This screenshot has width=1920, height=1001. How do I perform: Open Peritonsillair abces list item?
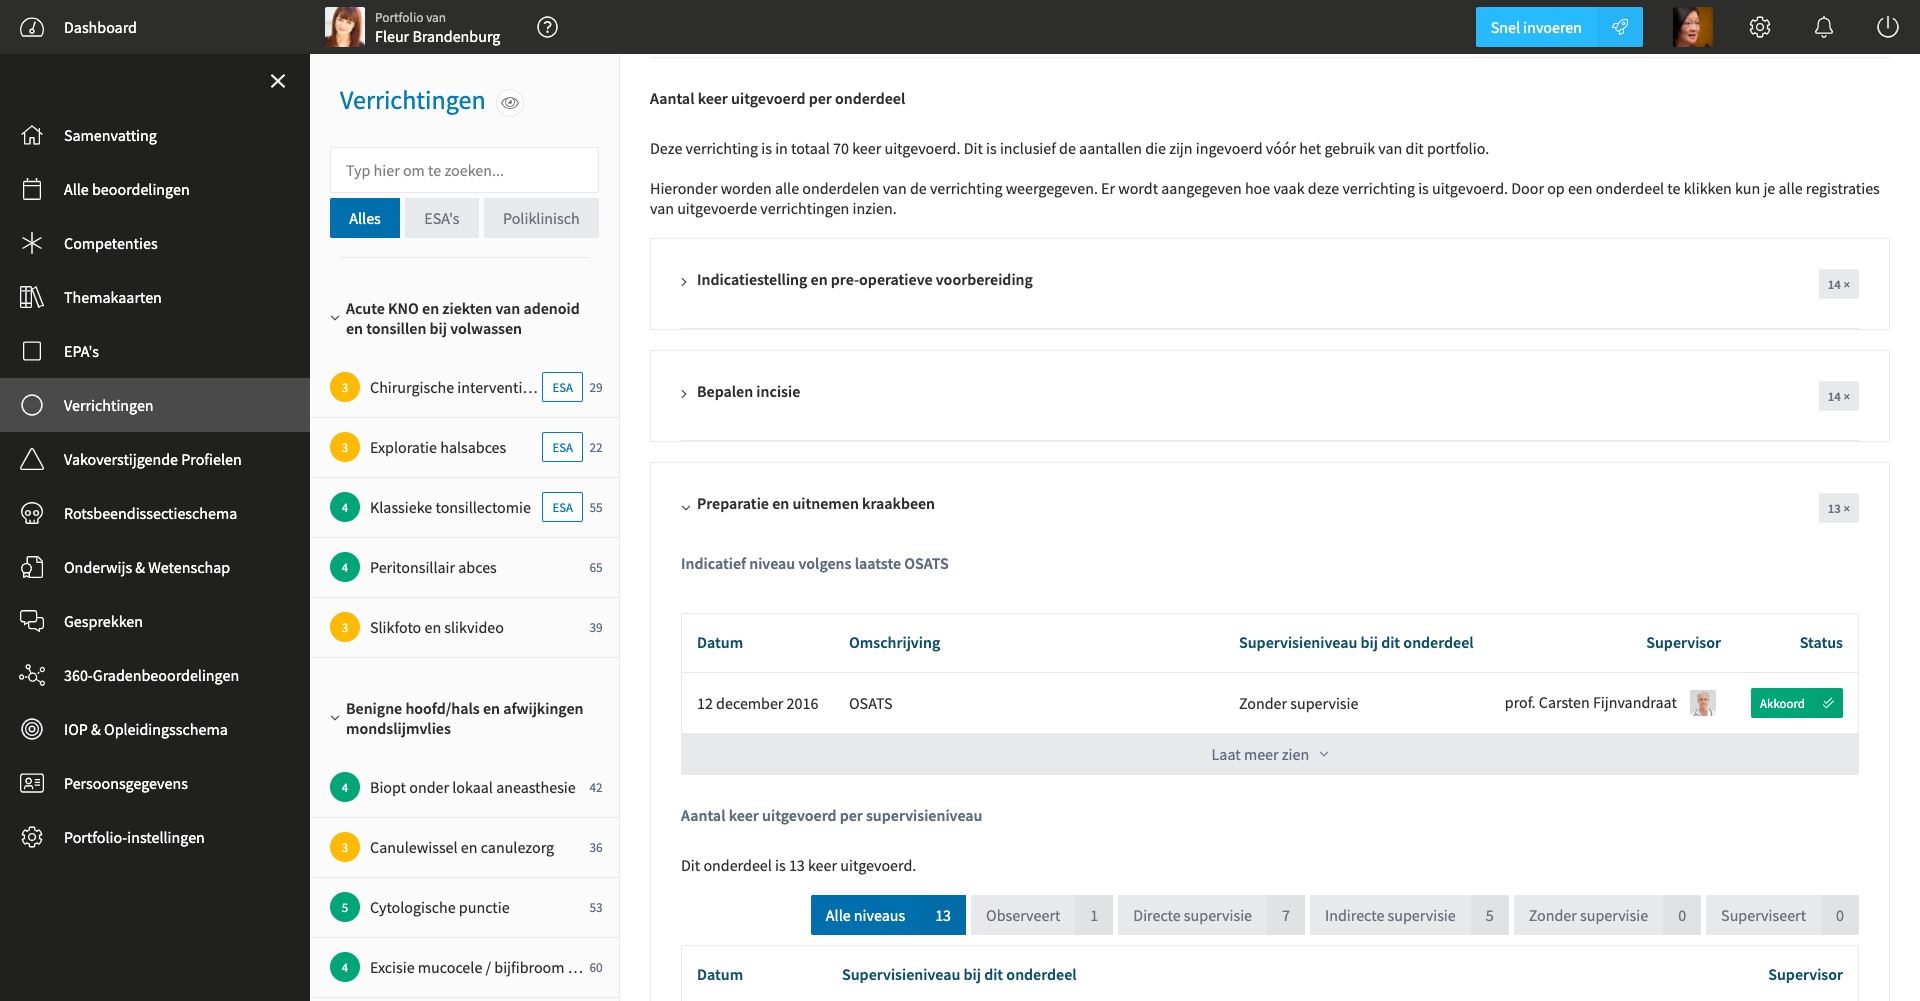[464, 567]
